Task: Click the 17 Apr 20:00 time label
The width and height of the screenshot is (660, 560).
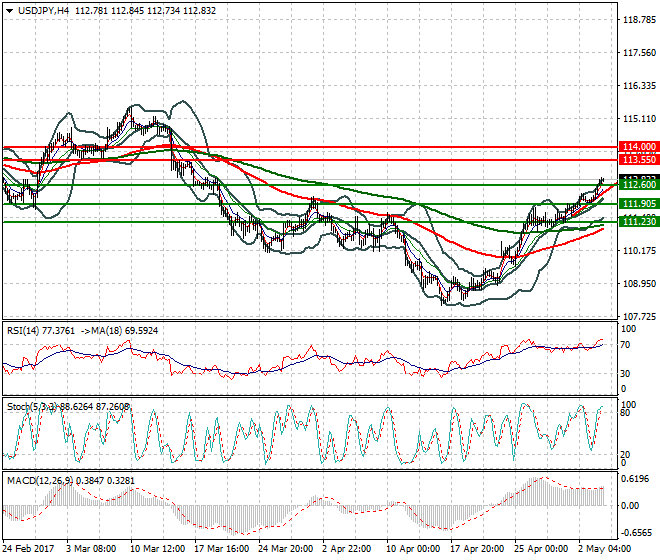Action: coord(477,549)
